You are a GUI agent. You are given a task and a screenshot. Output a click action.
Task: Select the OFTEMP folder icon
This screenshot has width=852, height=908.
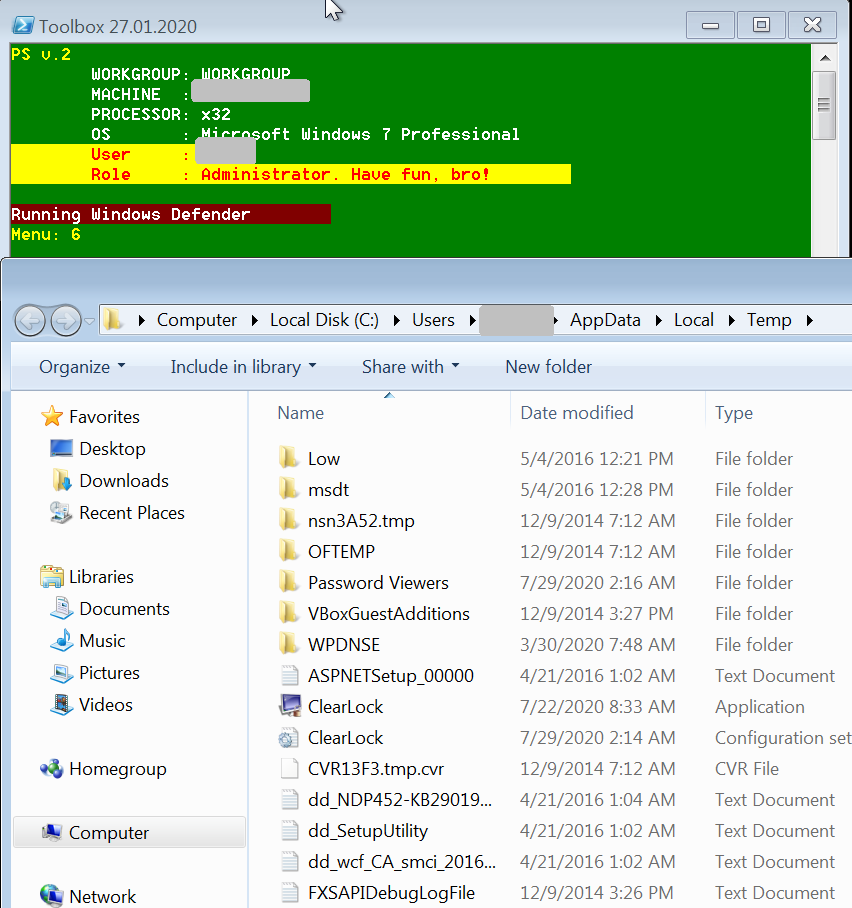[289, 551]
